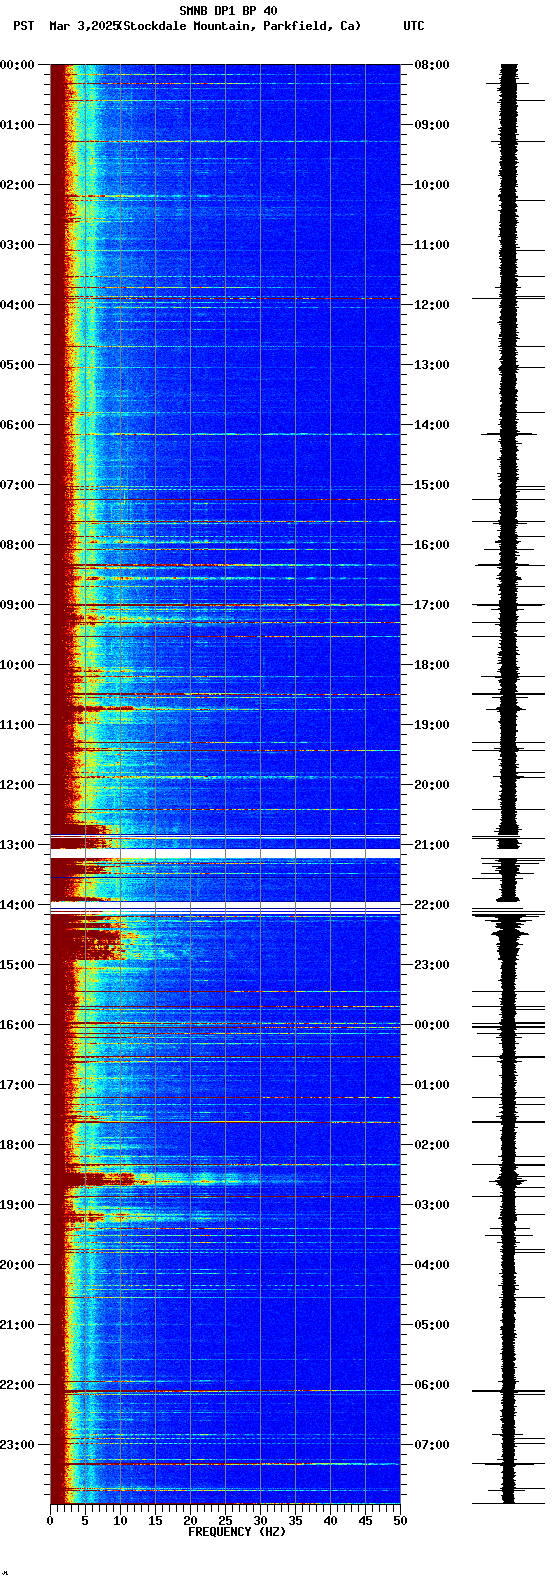Pick the 07:00 label on UTC axis

point(431,1445)
